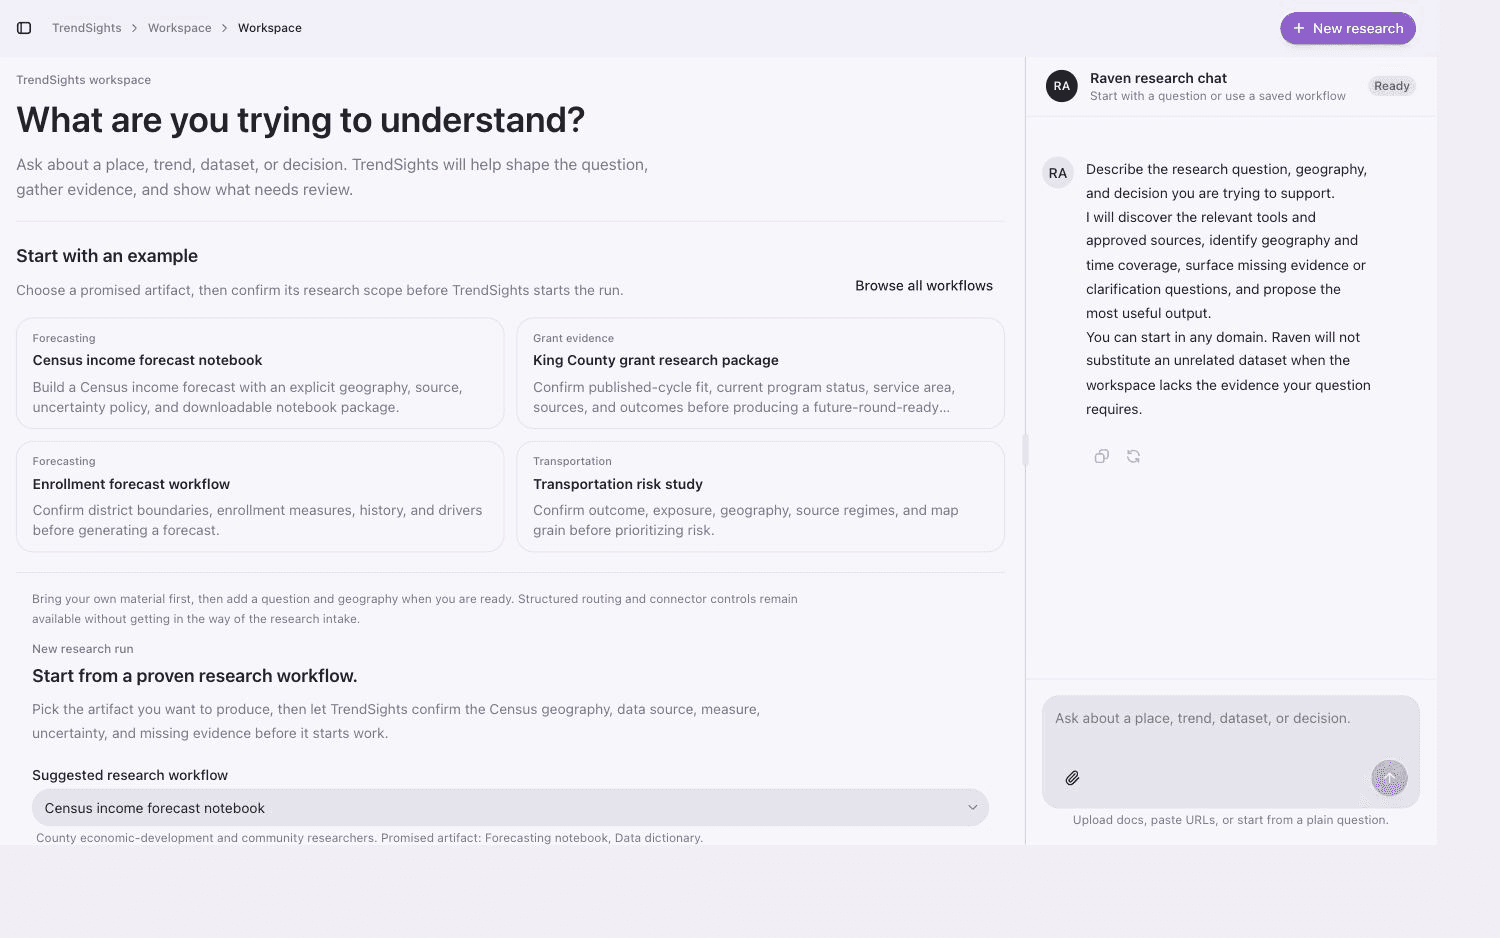Open the New research button
This screenshot has width=1500, height=938.
(1348, 28)
